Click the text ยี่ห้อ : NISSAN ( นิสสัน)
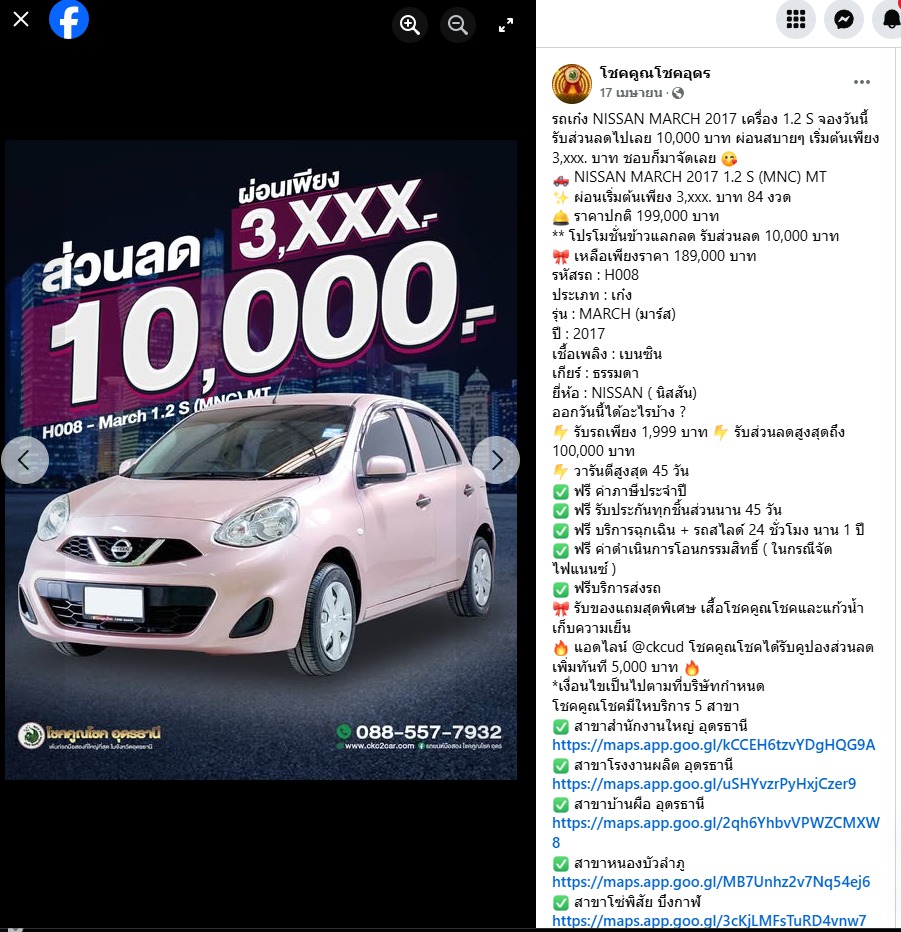Viewport: 901px width, 932px height. click(624, 393)
